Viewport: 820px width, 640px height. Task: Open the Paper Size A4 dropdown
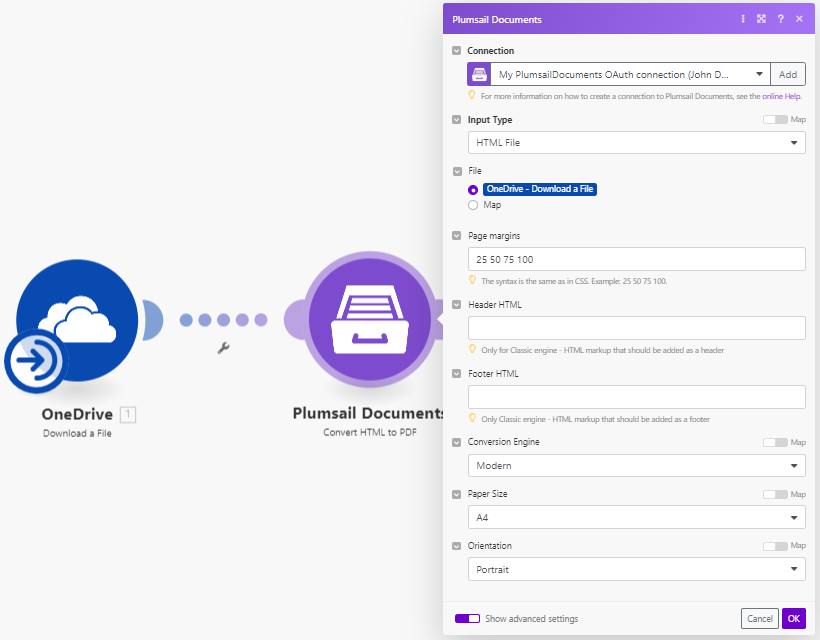(x=636, y=517)
